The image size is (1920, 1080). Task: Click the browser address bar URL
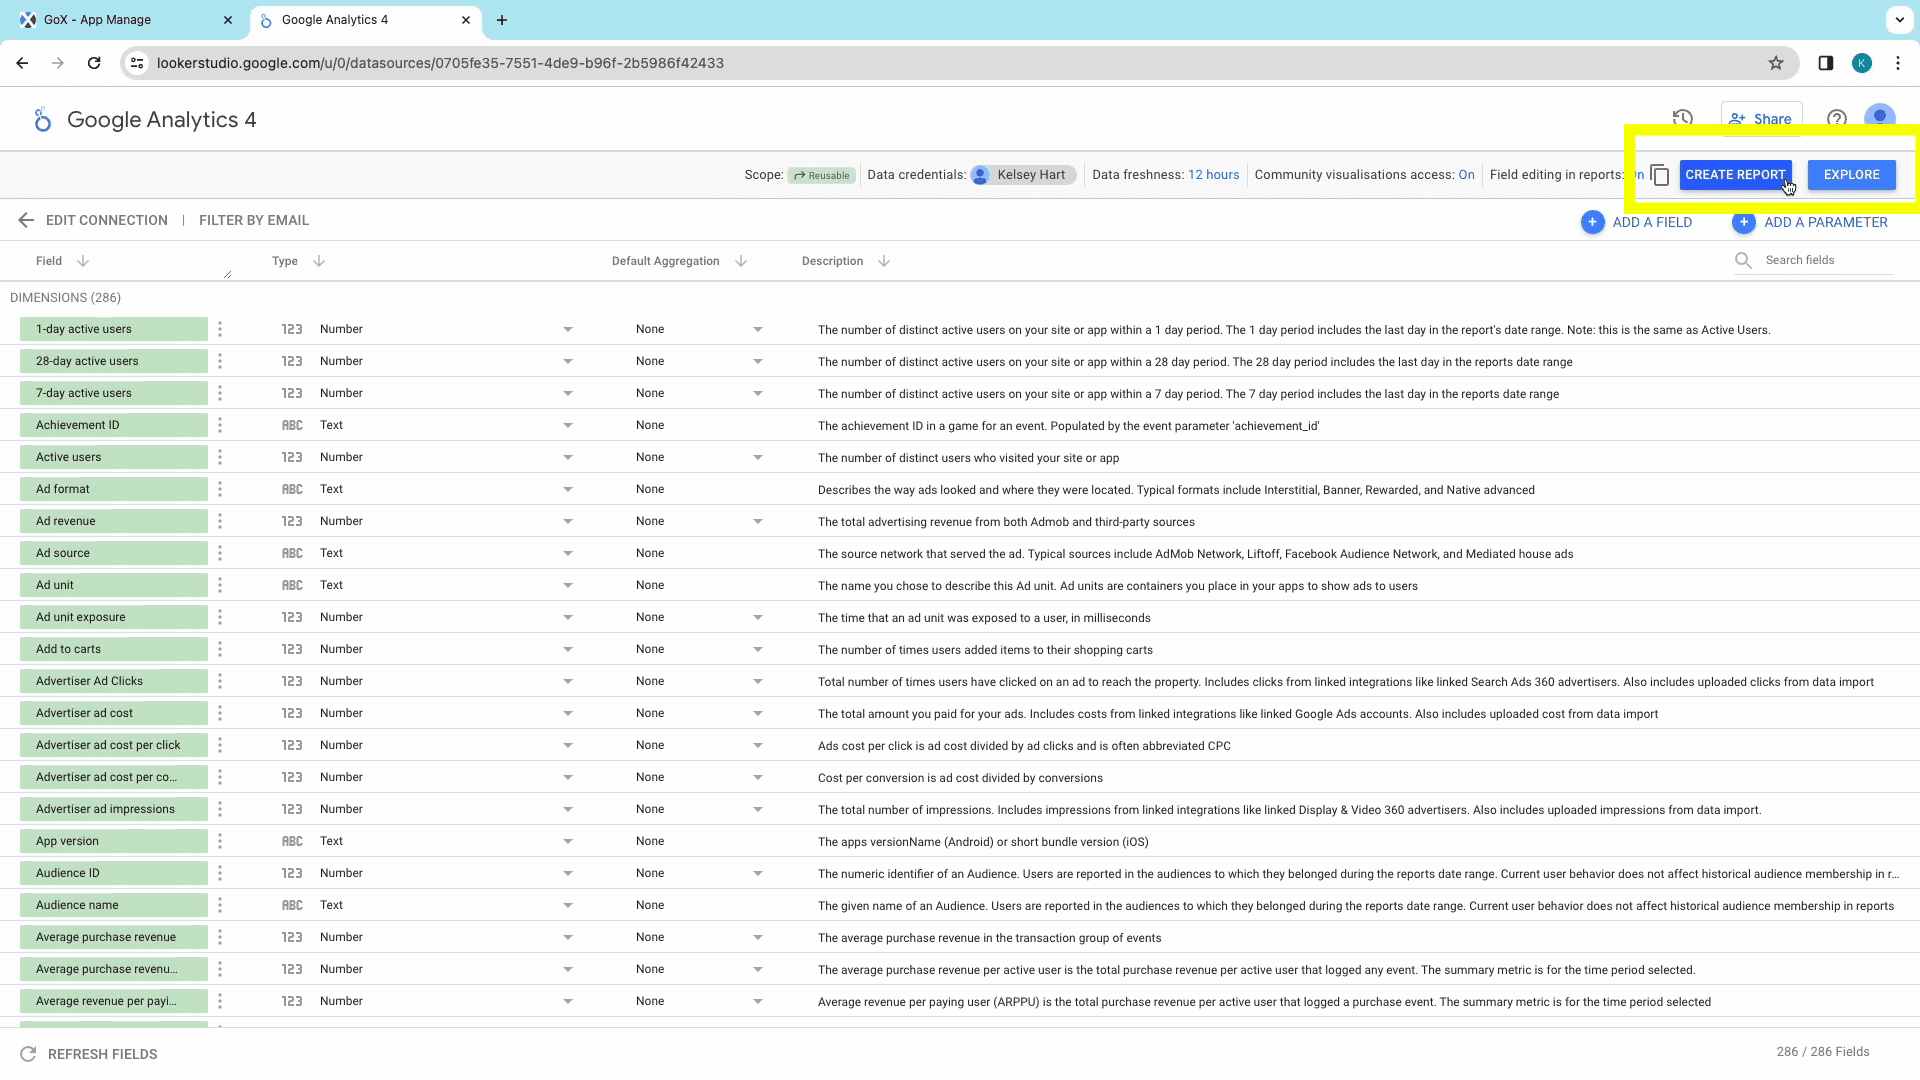coord(440,63)
